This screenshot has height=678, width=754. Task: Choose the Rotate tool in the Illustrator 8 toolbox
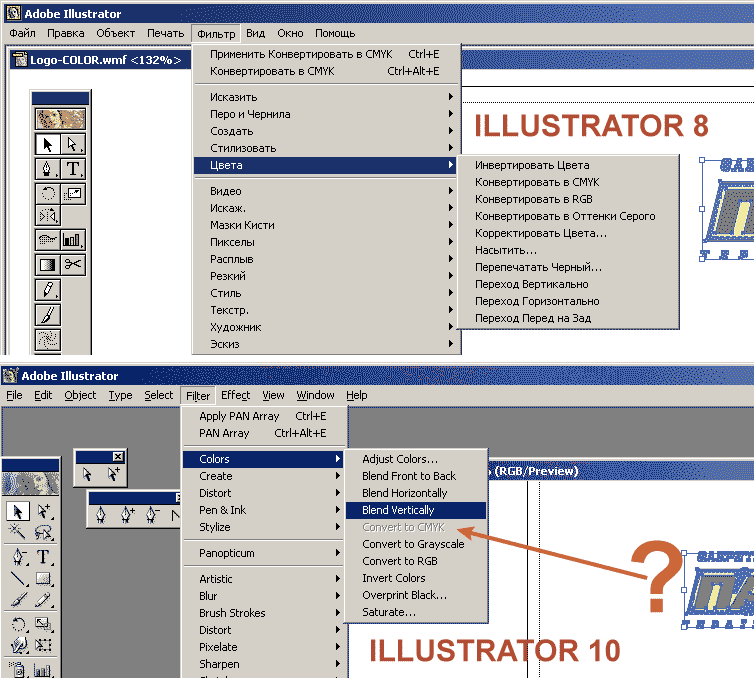point(48,194)
